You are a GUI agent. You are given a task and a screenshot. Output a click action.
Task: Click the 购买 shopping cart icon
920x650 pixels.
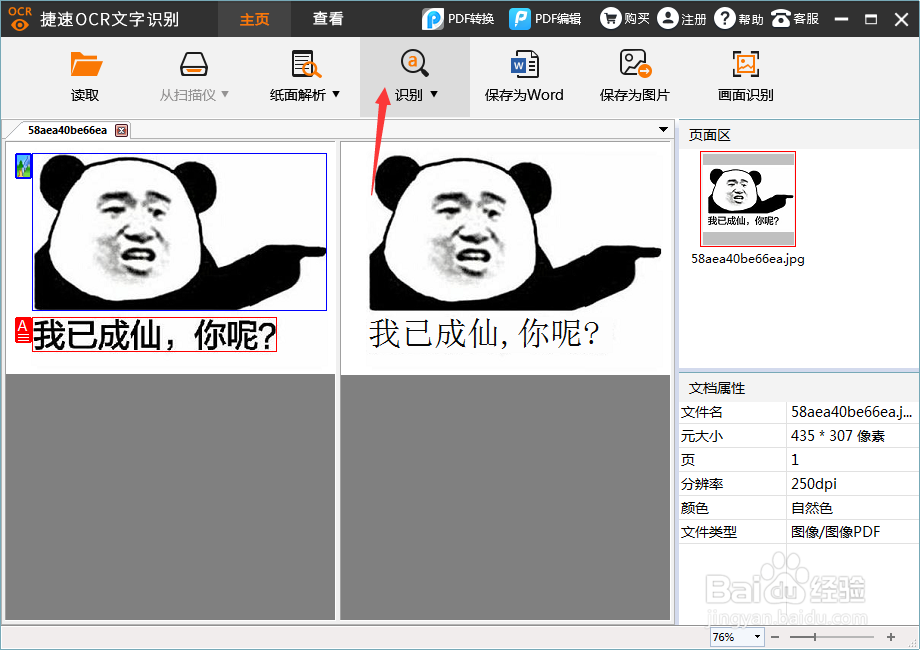pos(610,18)
